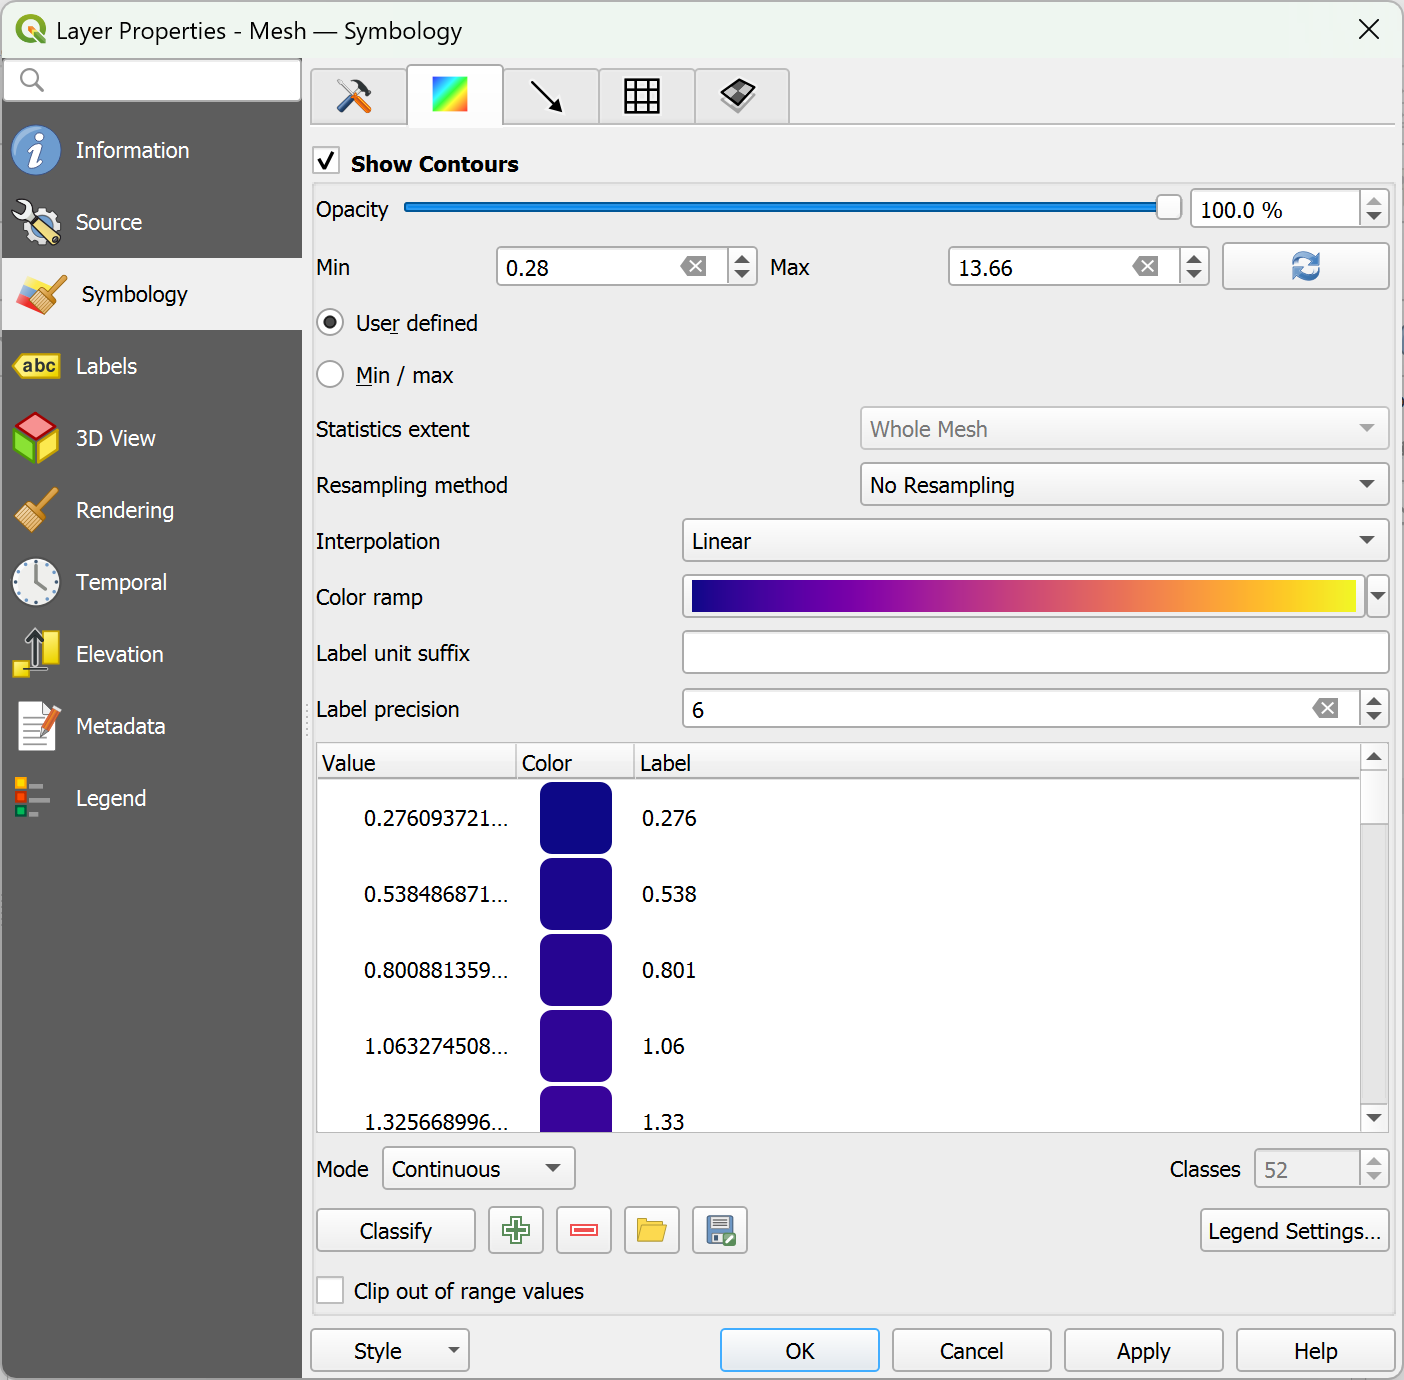1404x1380 pixels.
Task: Reload min/max with the refresh button
Action: [x=1305, y=266]
